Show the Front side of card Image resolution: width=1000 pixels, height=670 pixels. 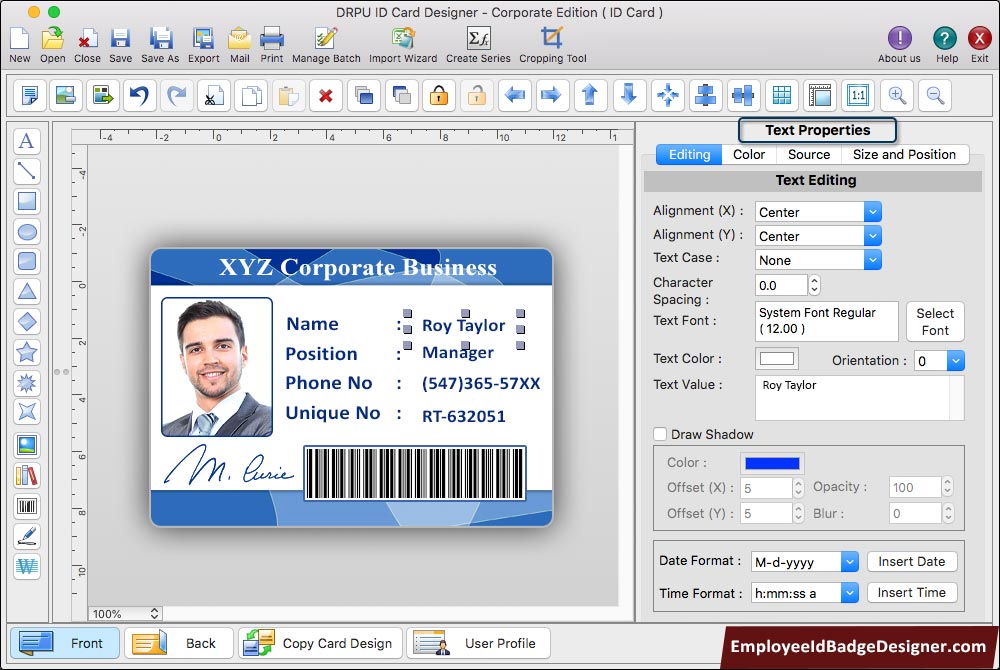coord(64,643)
